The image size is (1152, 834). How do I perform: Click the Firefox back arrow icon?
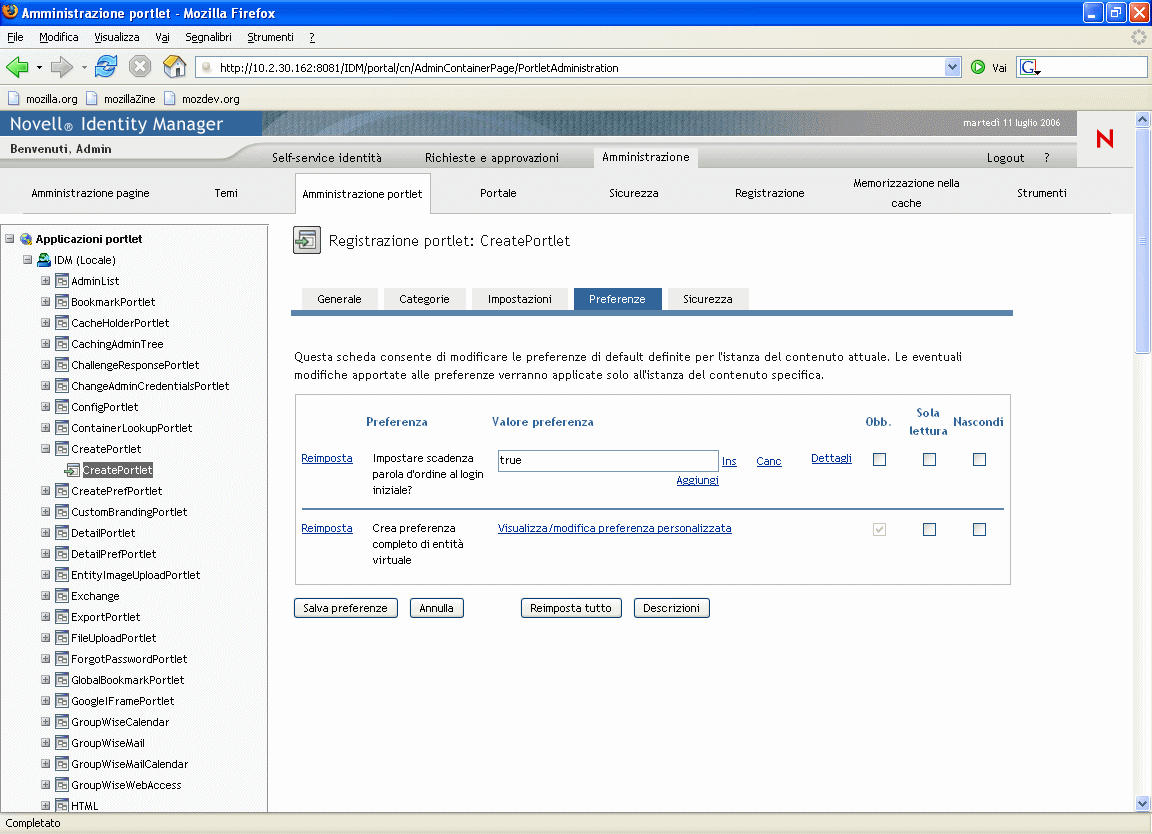point(17,68)
